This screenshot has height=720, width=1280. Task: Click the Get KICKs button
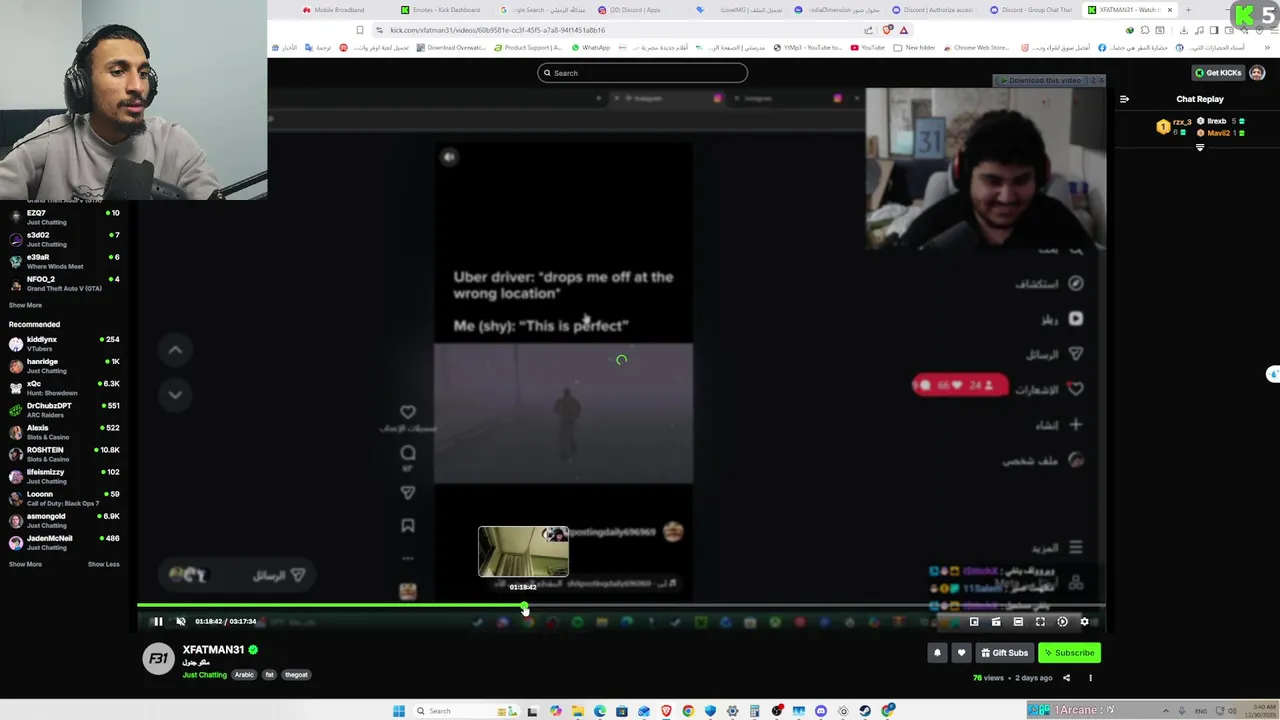[x=1218, y=73]
